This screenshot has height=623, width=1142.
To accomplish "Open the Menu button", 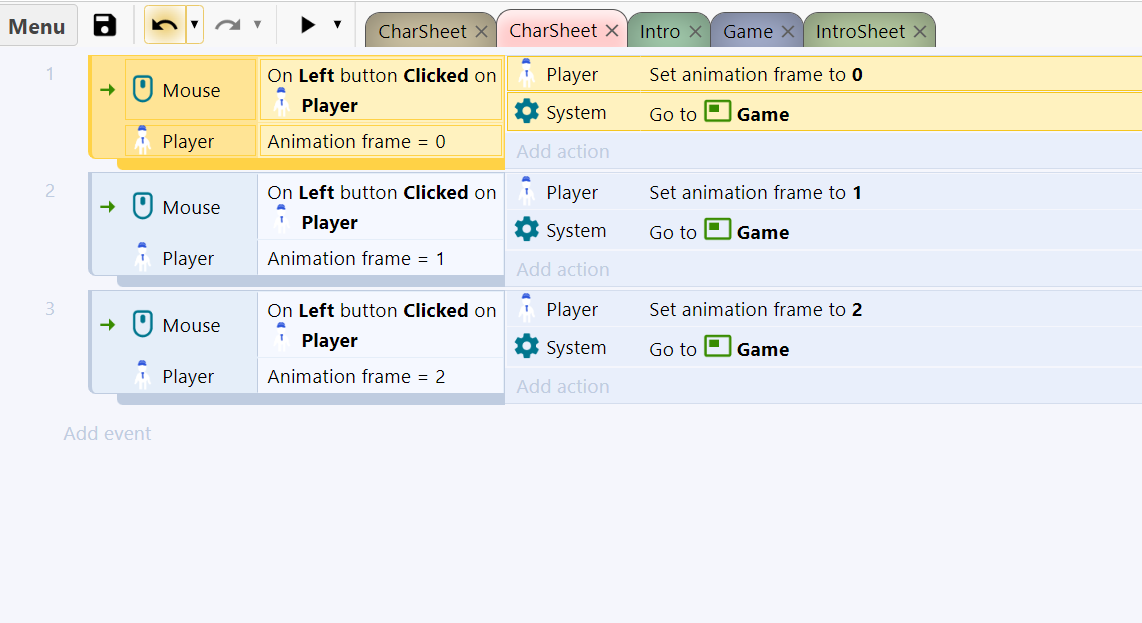I will (37, 26).
